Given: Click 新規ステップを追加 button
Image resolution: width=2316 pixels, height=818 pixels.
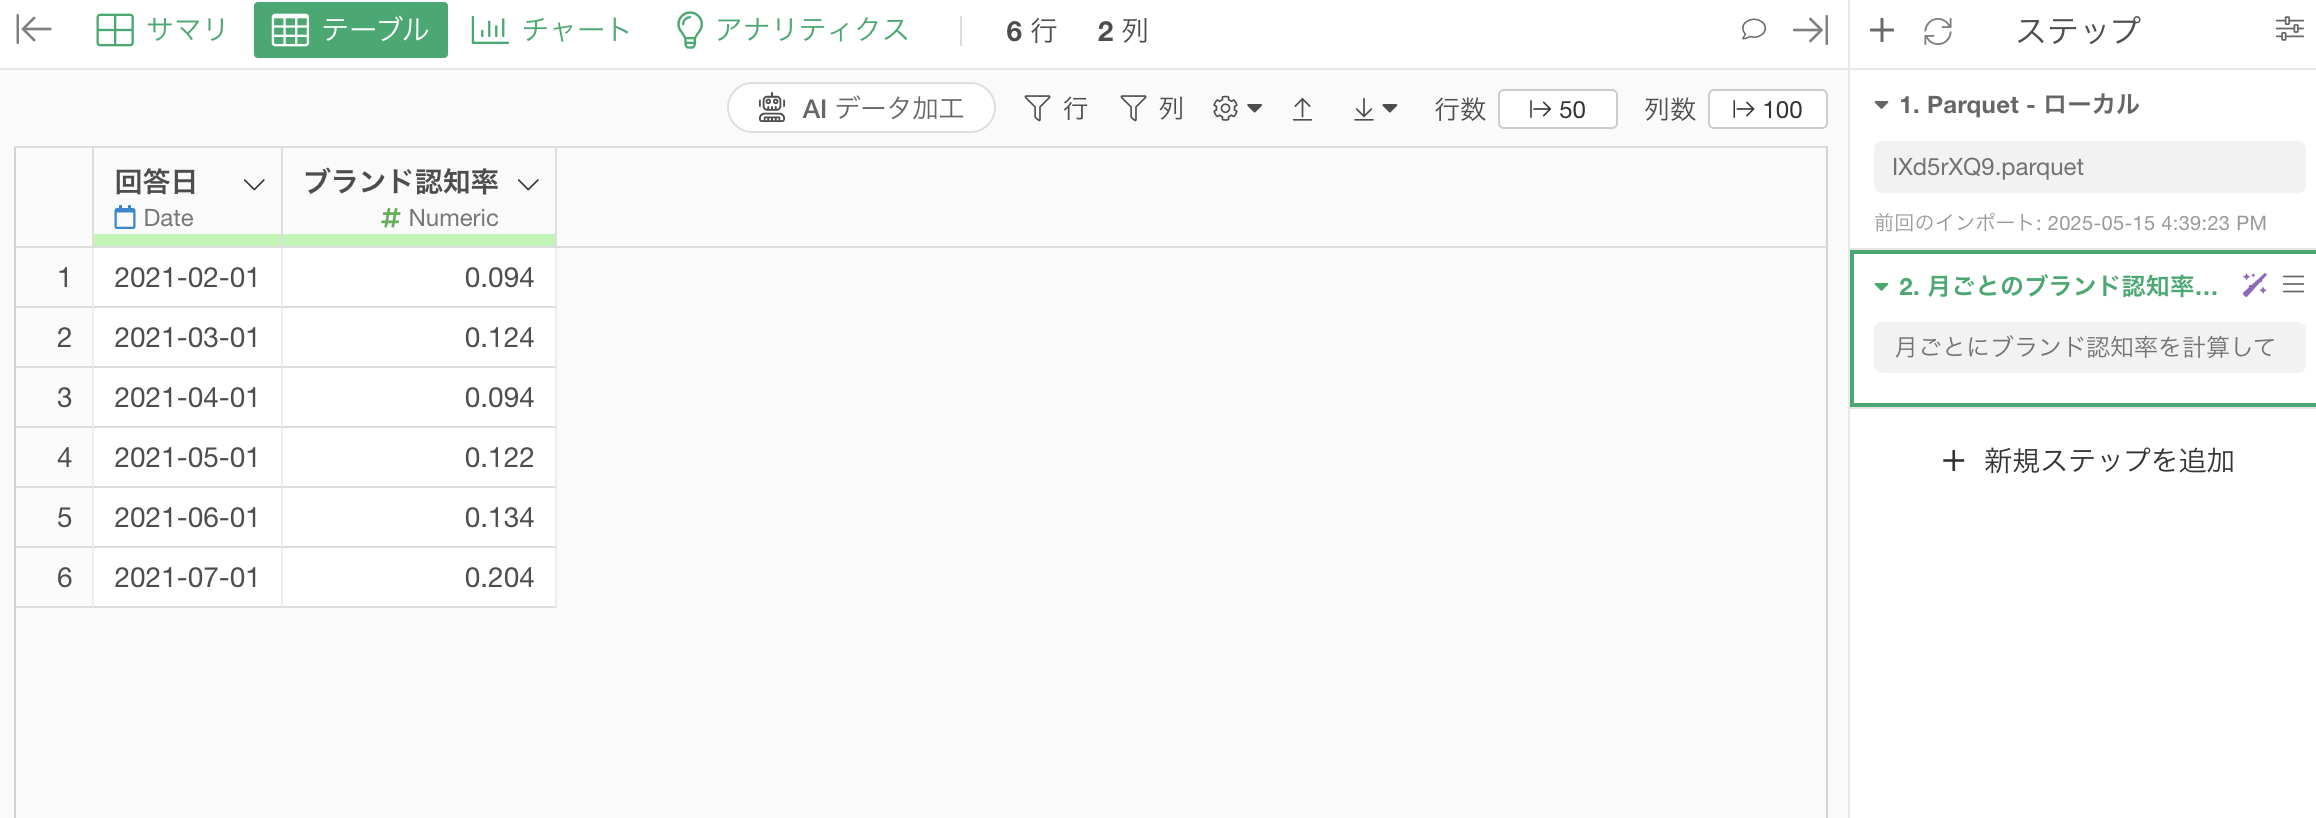Looking at the screenshot, I should click(2088, 460).
